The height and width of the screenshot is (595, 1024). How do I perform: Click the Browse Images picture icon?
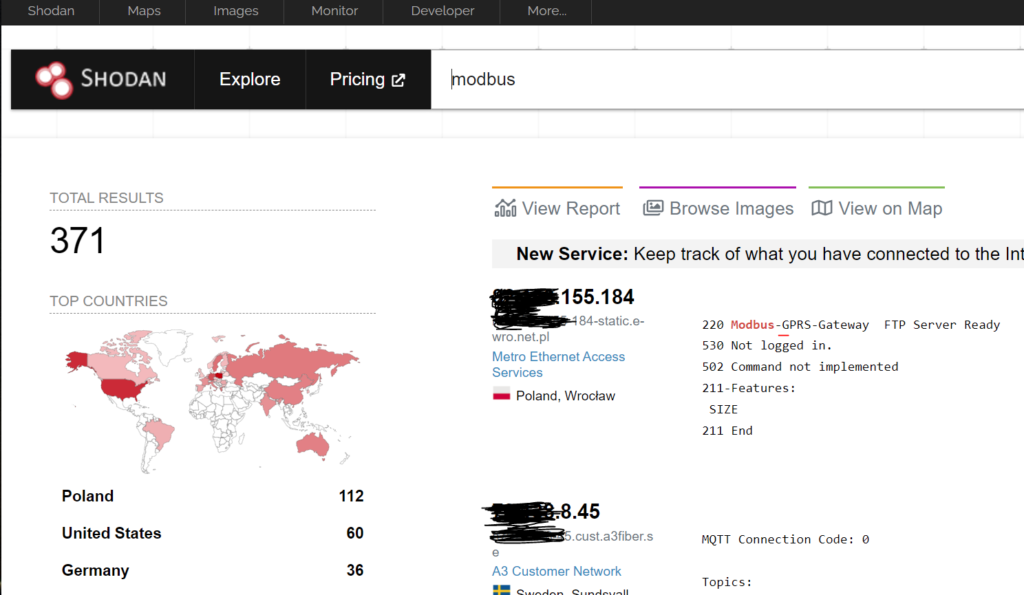653,208
